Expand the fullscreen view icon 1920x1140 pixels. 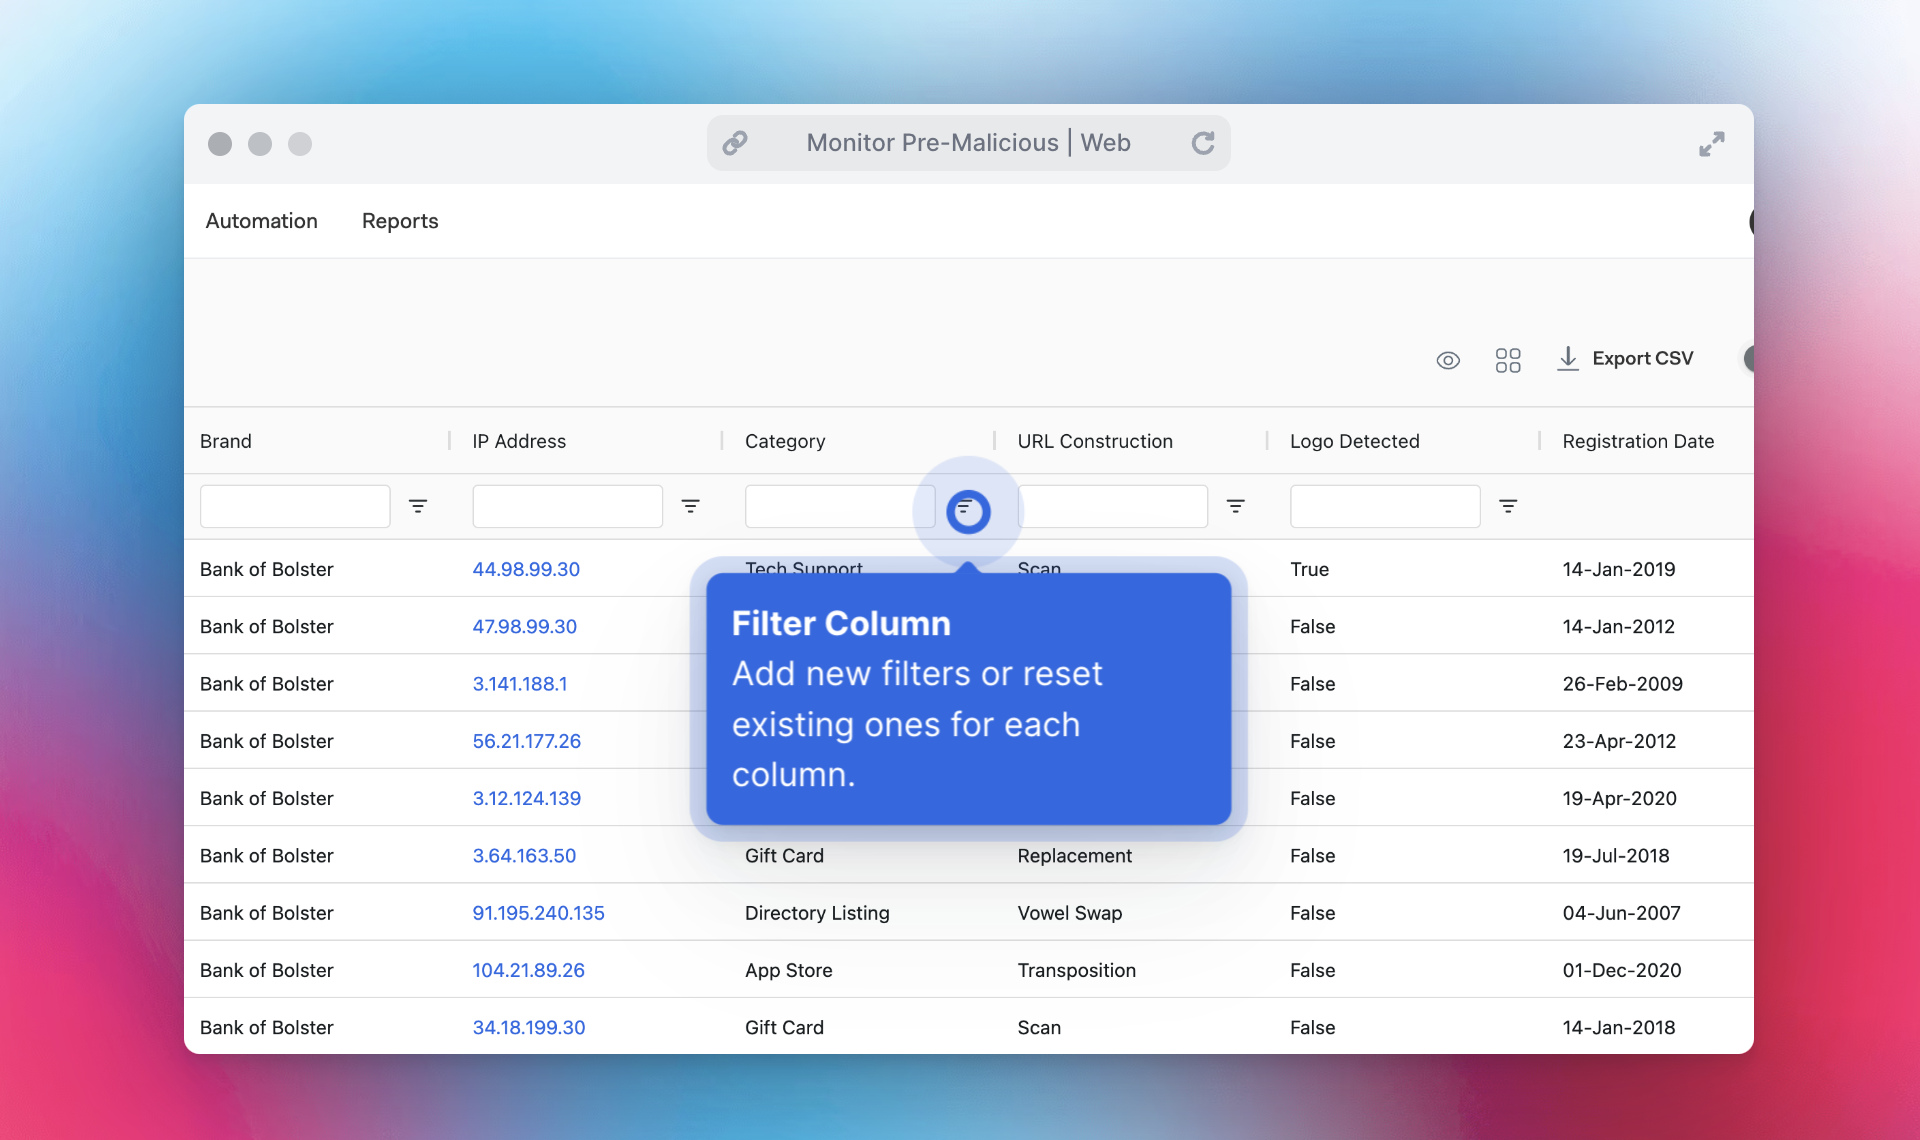coord(1712,144)
